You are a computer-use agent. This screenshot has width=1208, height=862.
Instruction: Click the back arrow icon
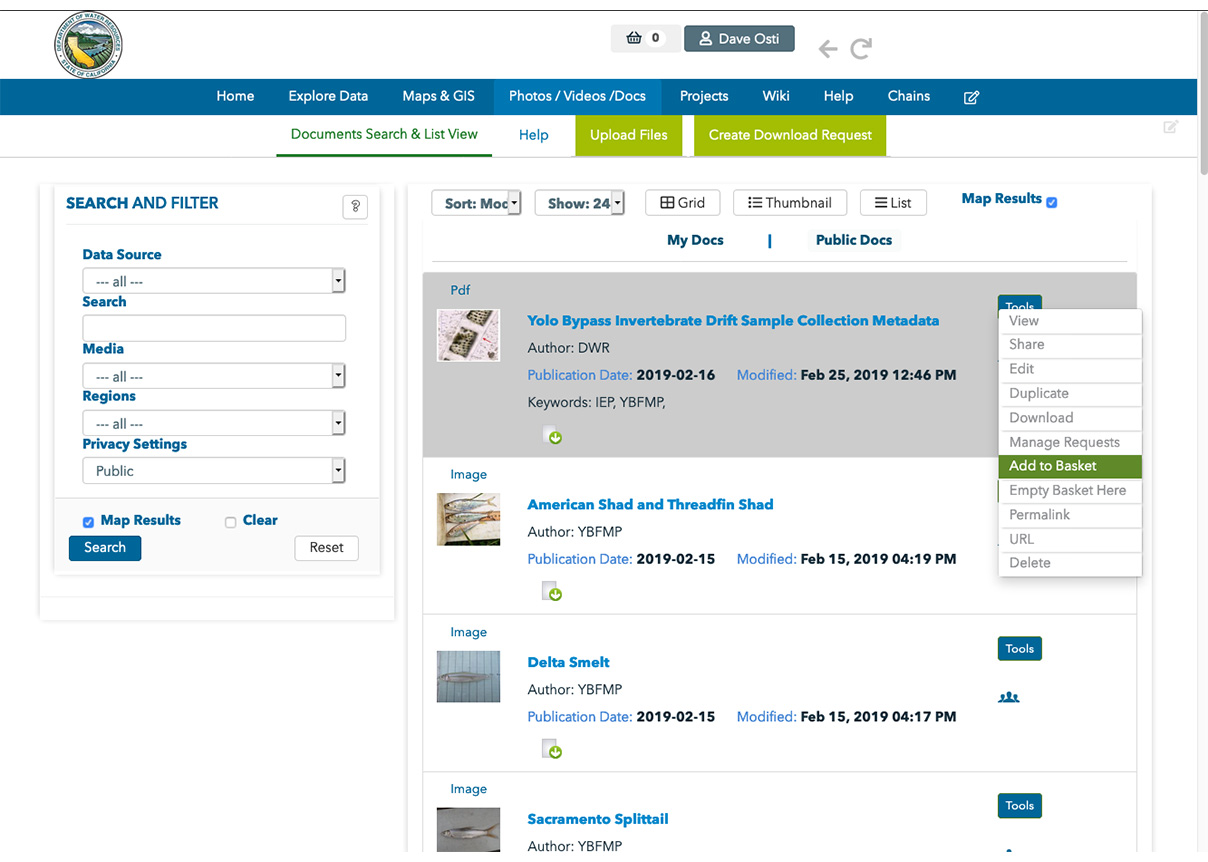point(827,48)
